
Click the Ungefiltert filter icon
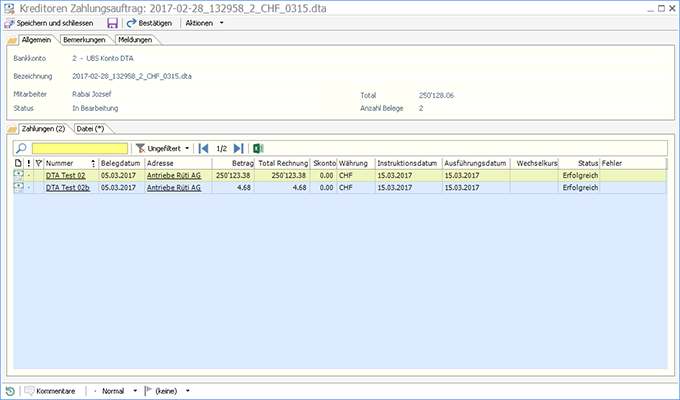coord(141,148)
